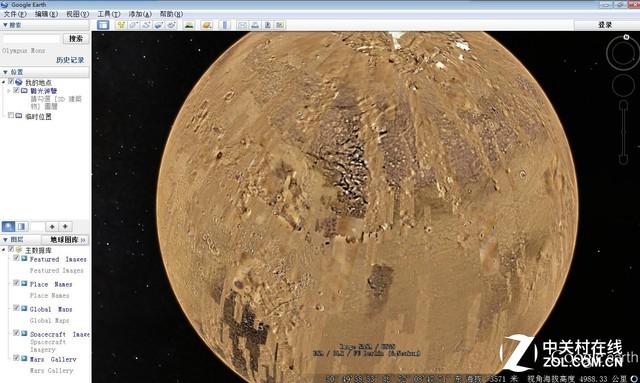Click the folder icon of 临时位置

(x=19, y=116)
